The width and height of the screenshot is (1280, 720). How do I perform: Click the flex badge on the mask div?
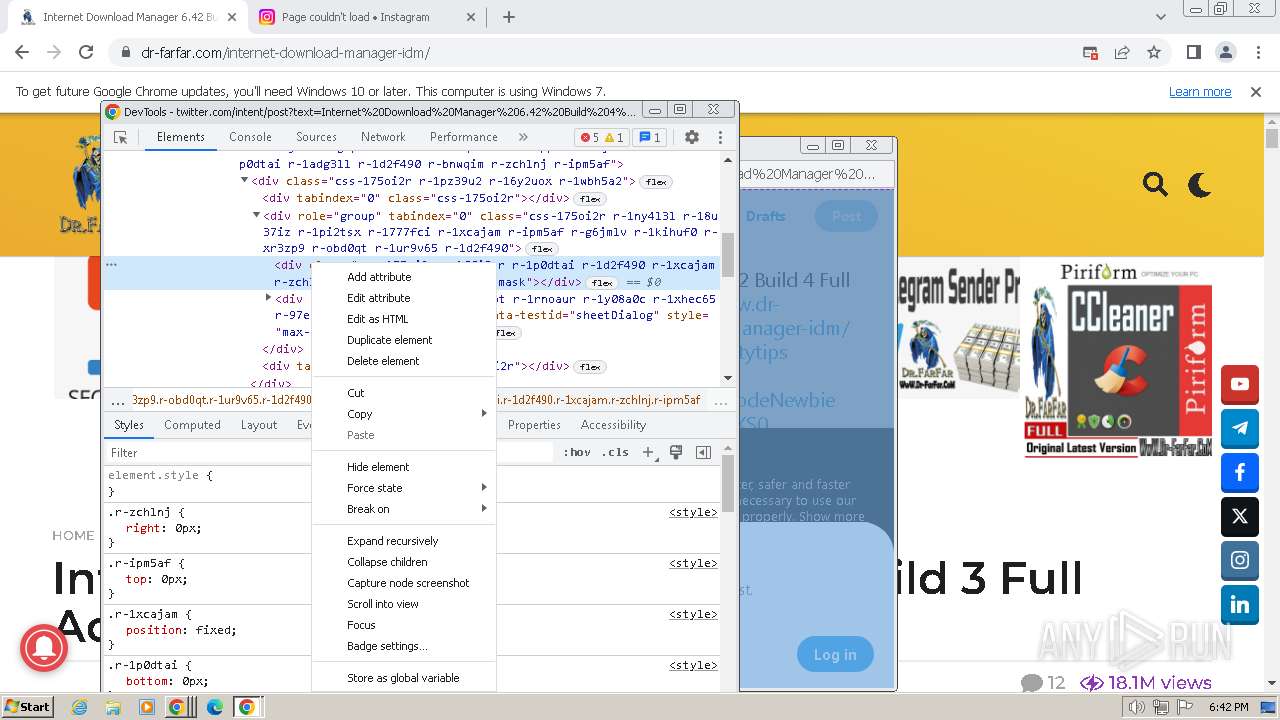(601, 283)
